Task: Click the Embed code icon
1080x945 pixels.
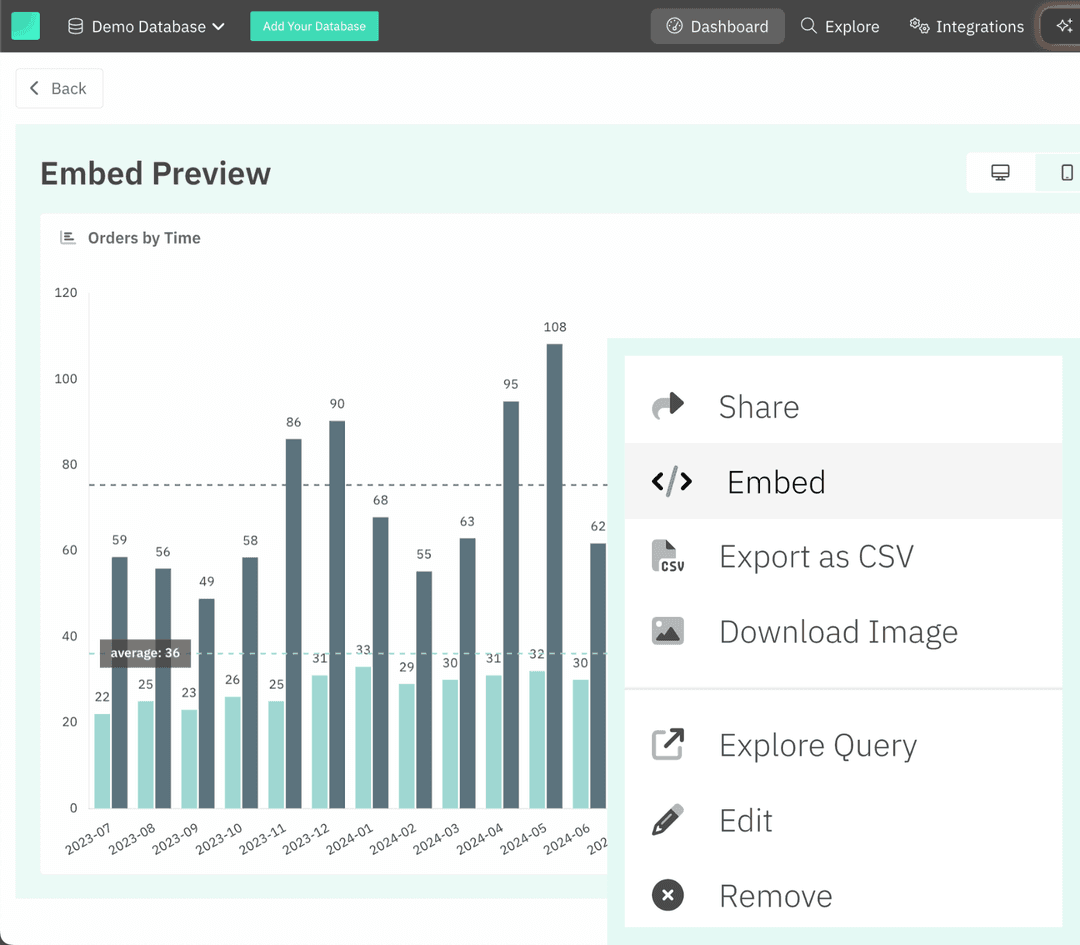Action: 671,481
